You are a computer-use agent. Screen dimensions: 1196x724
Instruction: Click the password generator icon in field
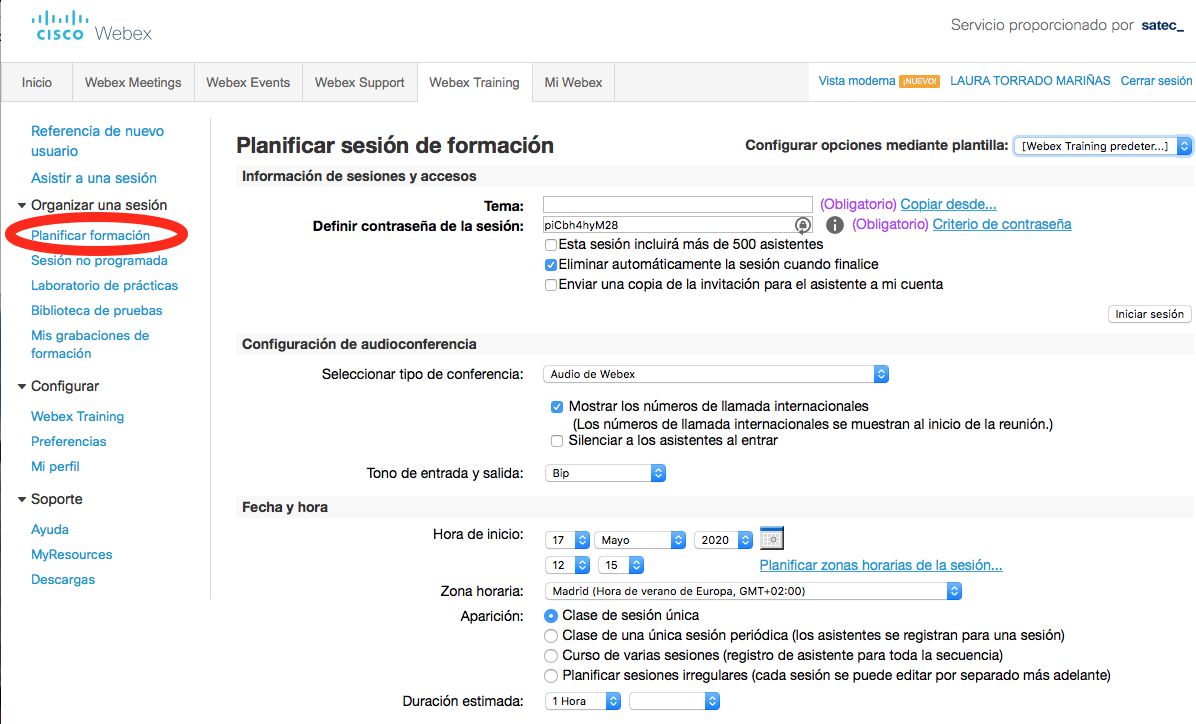(x=802, y=225)
